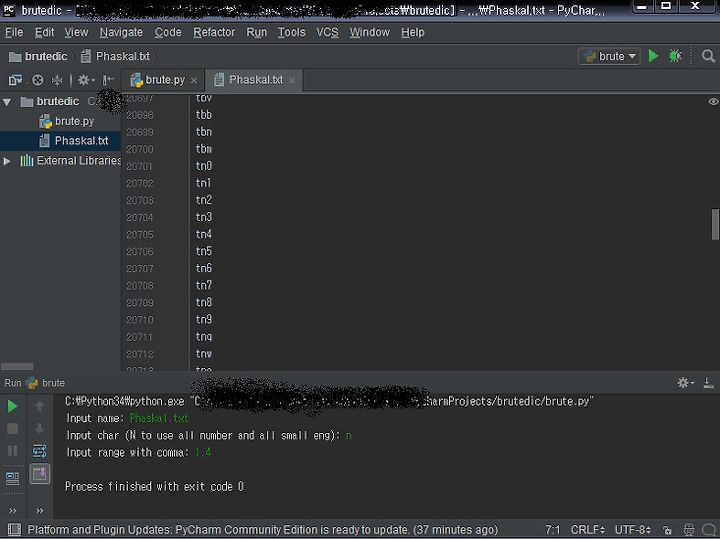
Task: Collapse the brutedic project tree node
Action: point(7,101)
